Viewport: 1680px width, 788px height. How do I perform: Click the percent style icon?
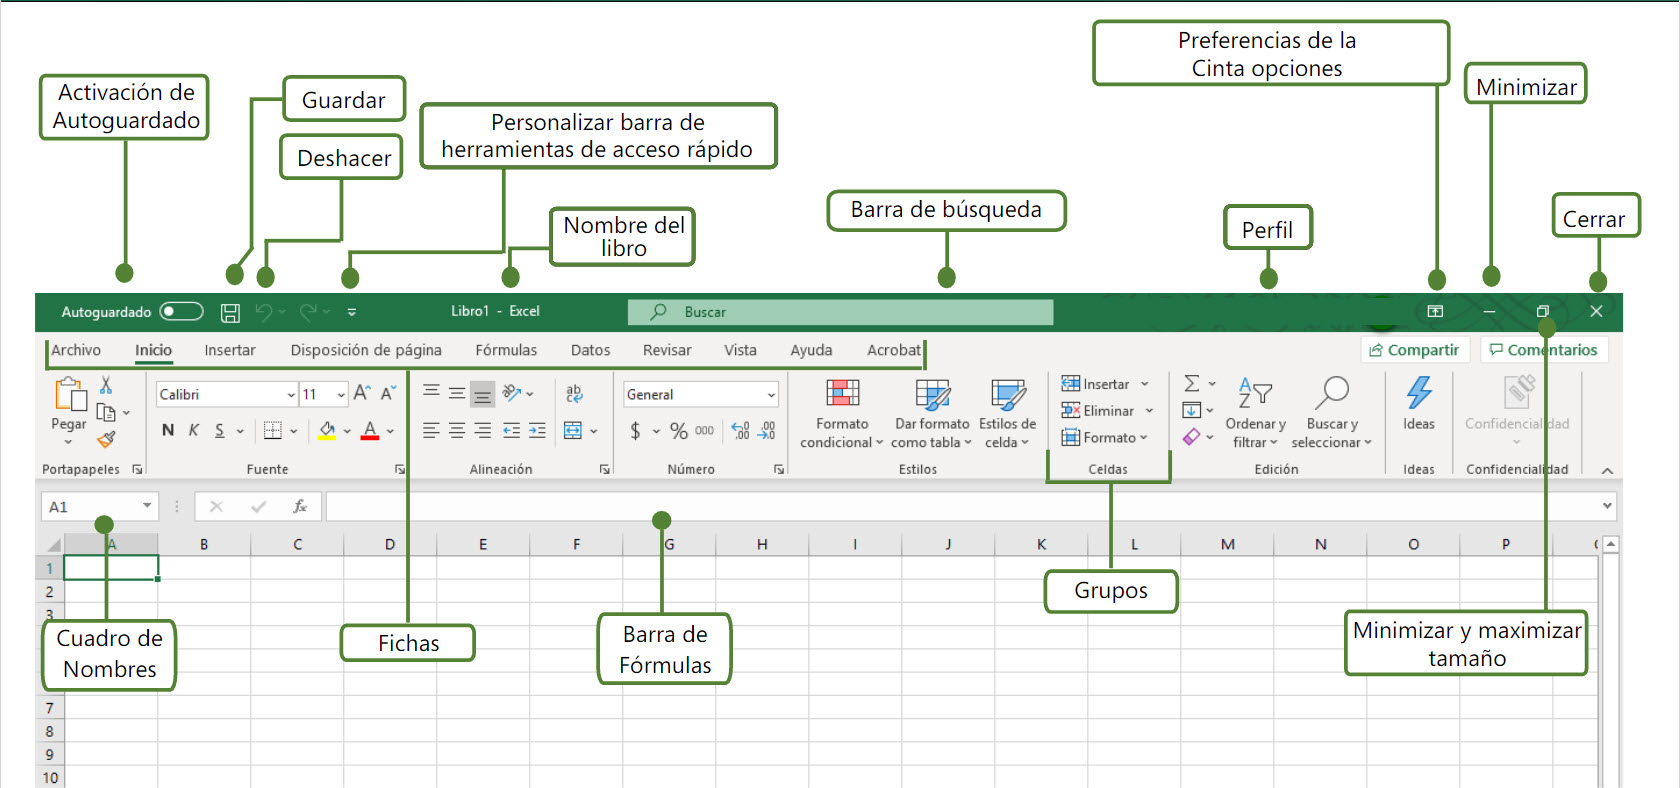pos(679,431)
